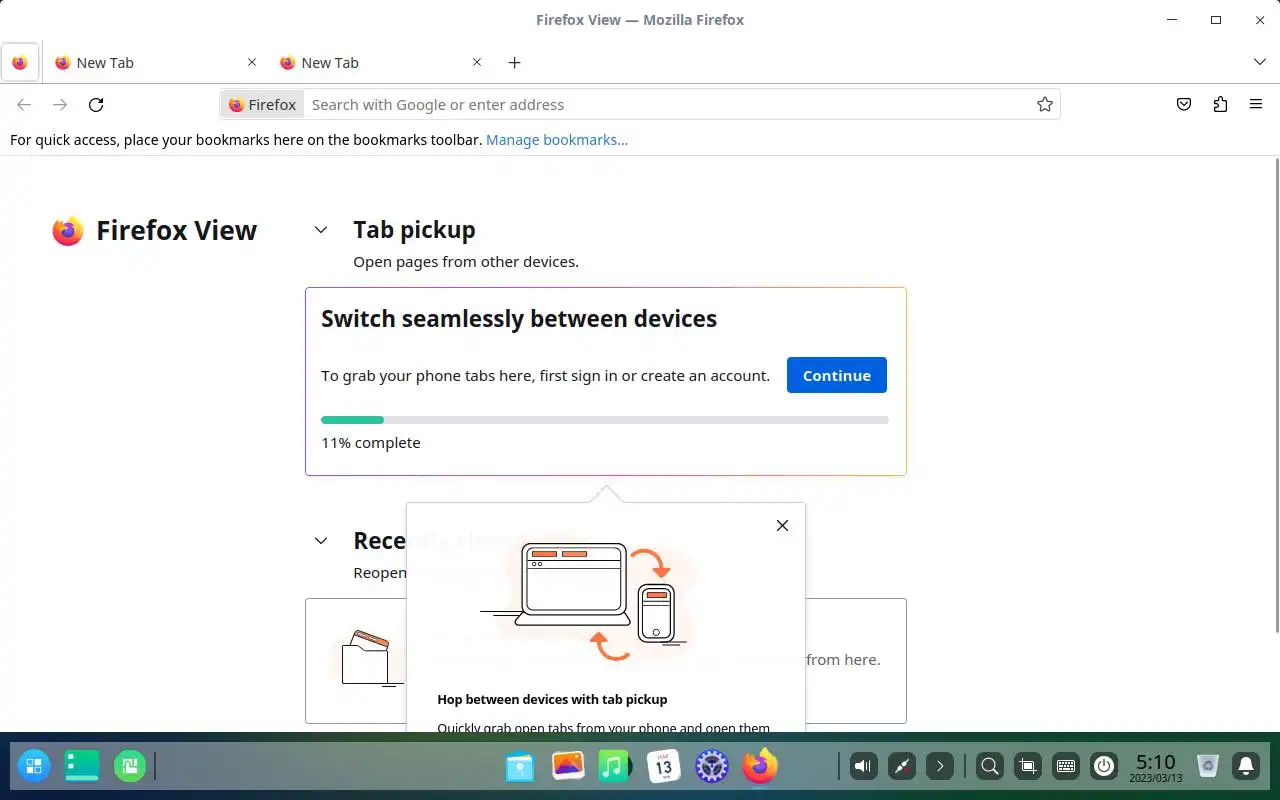Image resolution: width=1280 pixels, height=800 pixels.
Task: Close the second New Tab
Action: point(477,62)
